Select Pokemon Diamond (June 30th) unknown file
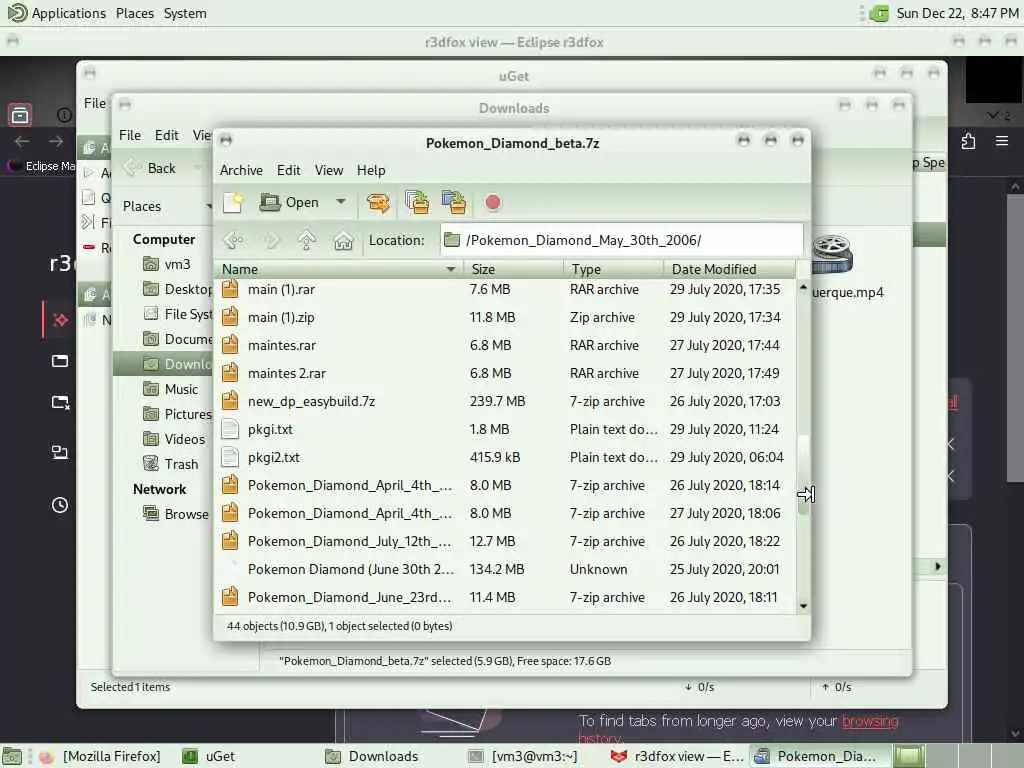Screen dimensions: 1024x768 [506, 569]
